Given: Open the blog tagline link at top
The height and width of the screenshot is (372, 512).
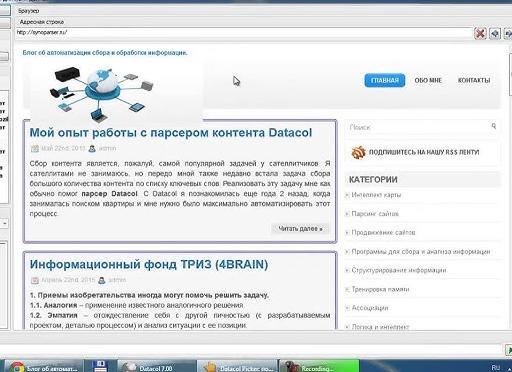Looking at the screenshot, I should pyautogui.click(x=105, y=53).
